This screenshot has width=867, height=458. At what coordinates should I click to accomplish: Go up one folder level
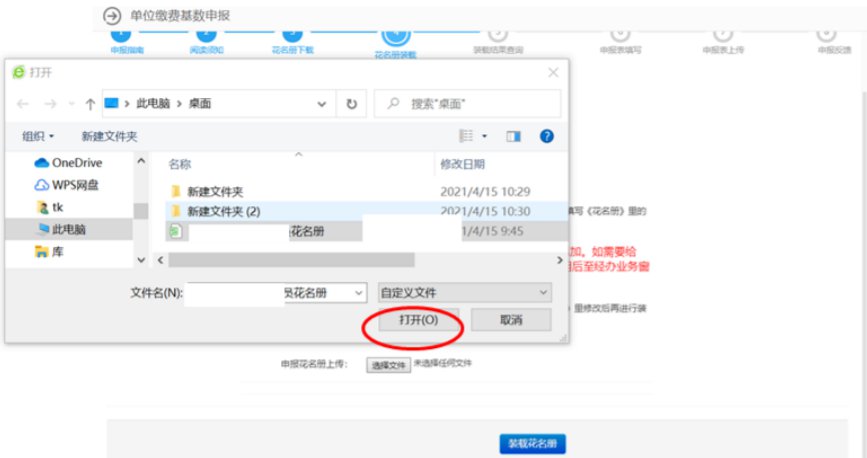90,104
